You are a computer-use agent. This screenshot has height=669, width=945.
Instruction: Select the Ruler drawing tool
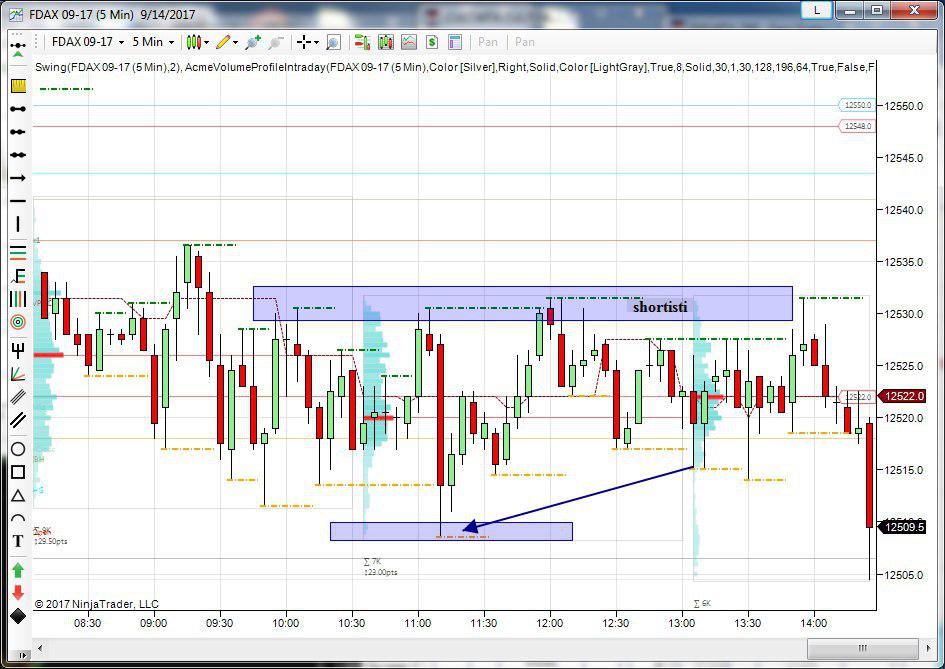tap(18, 86)
